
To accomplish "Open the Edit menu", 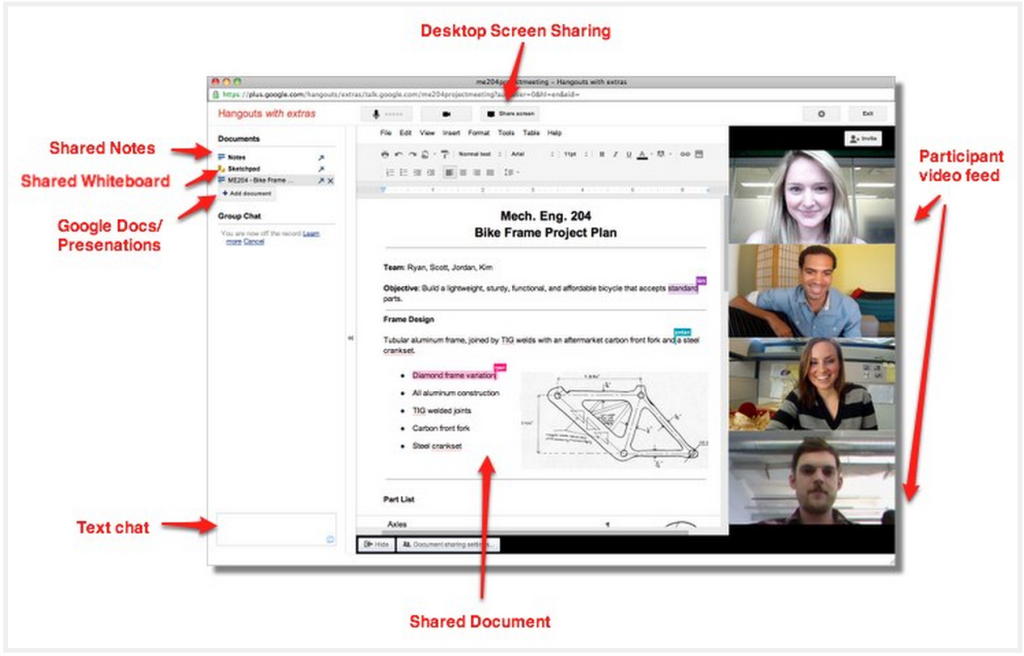I will pyautogui.click(x=406, y=133).
